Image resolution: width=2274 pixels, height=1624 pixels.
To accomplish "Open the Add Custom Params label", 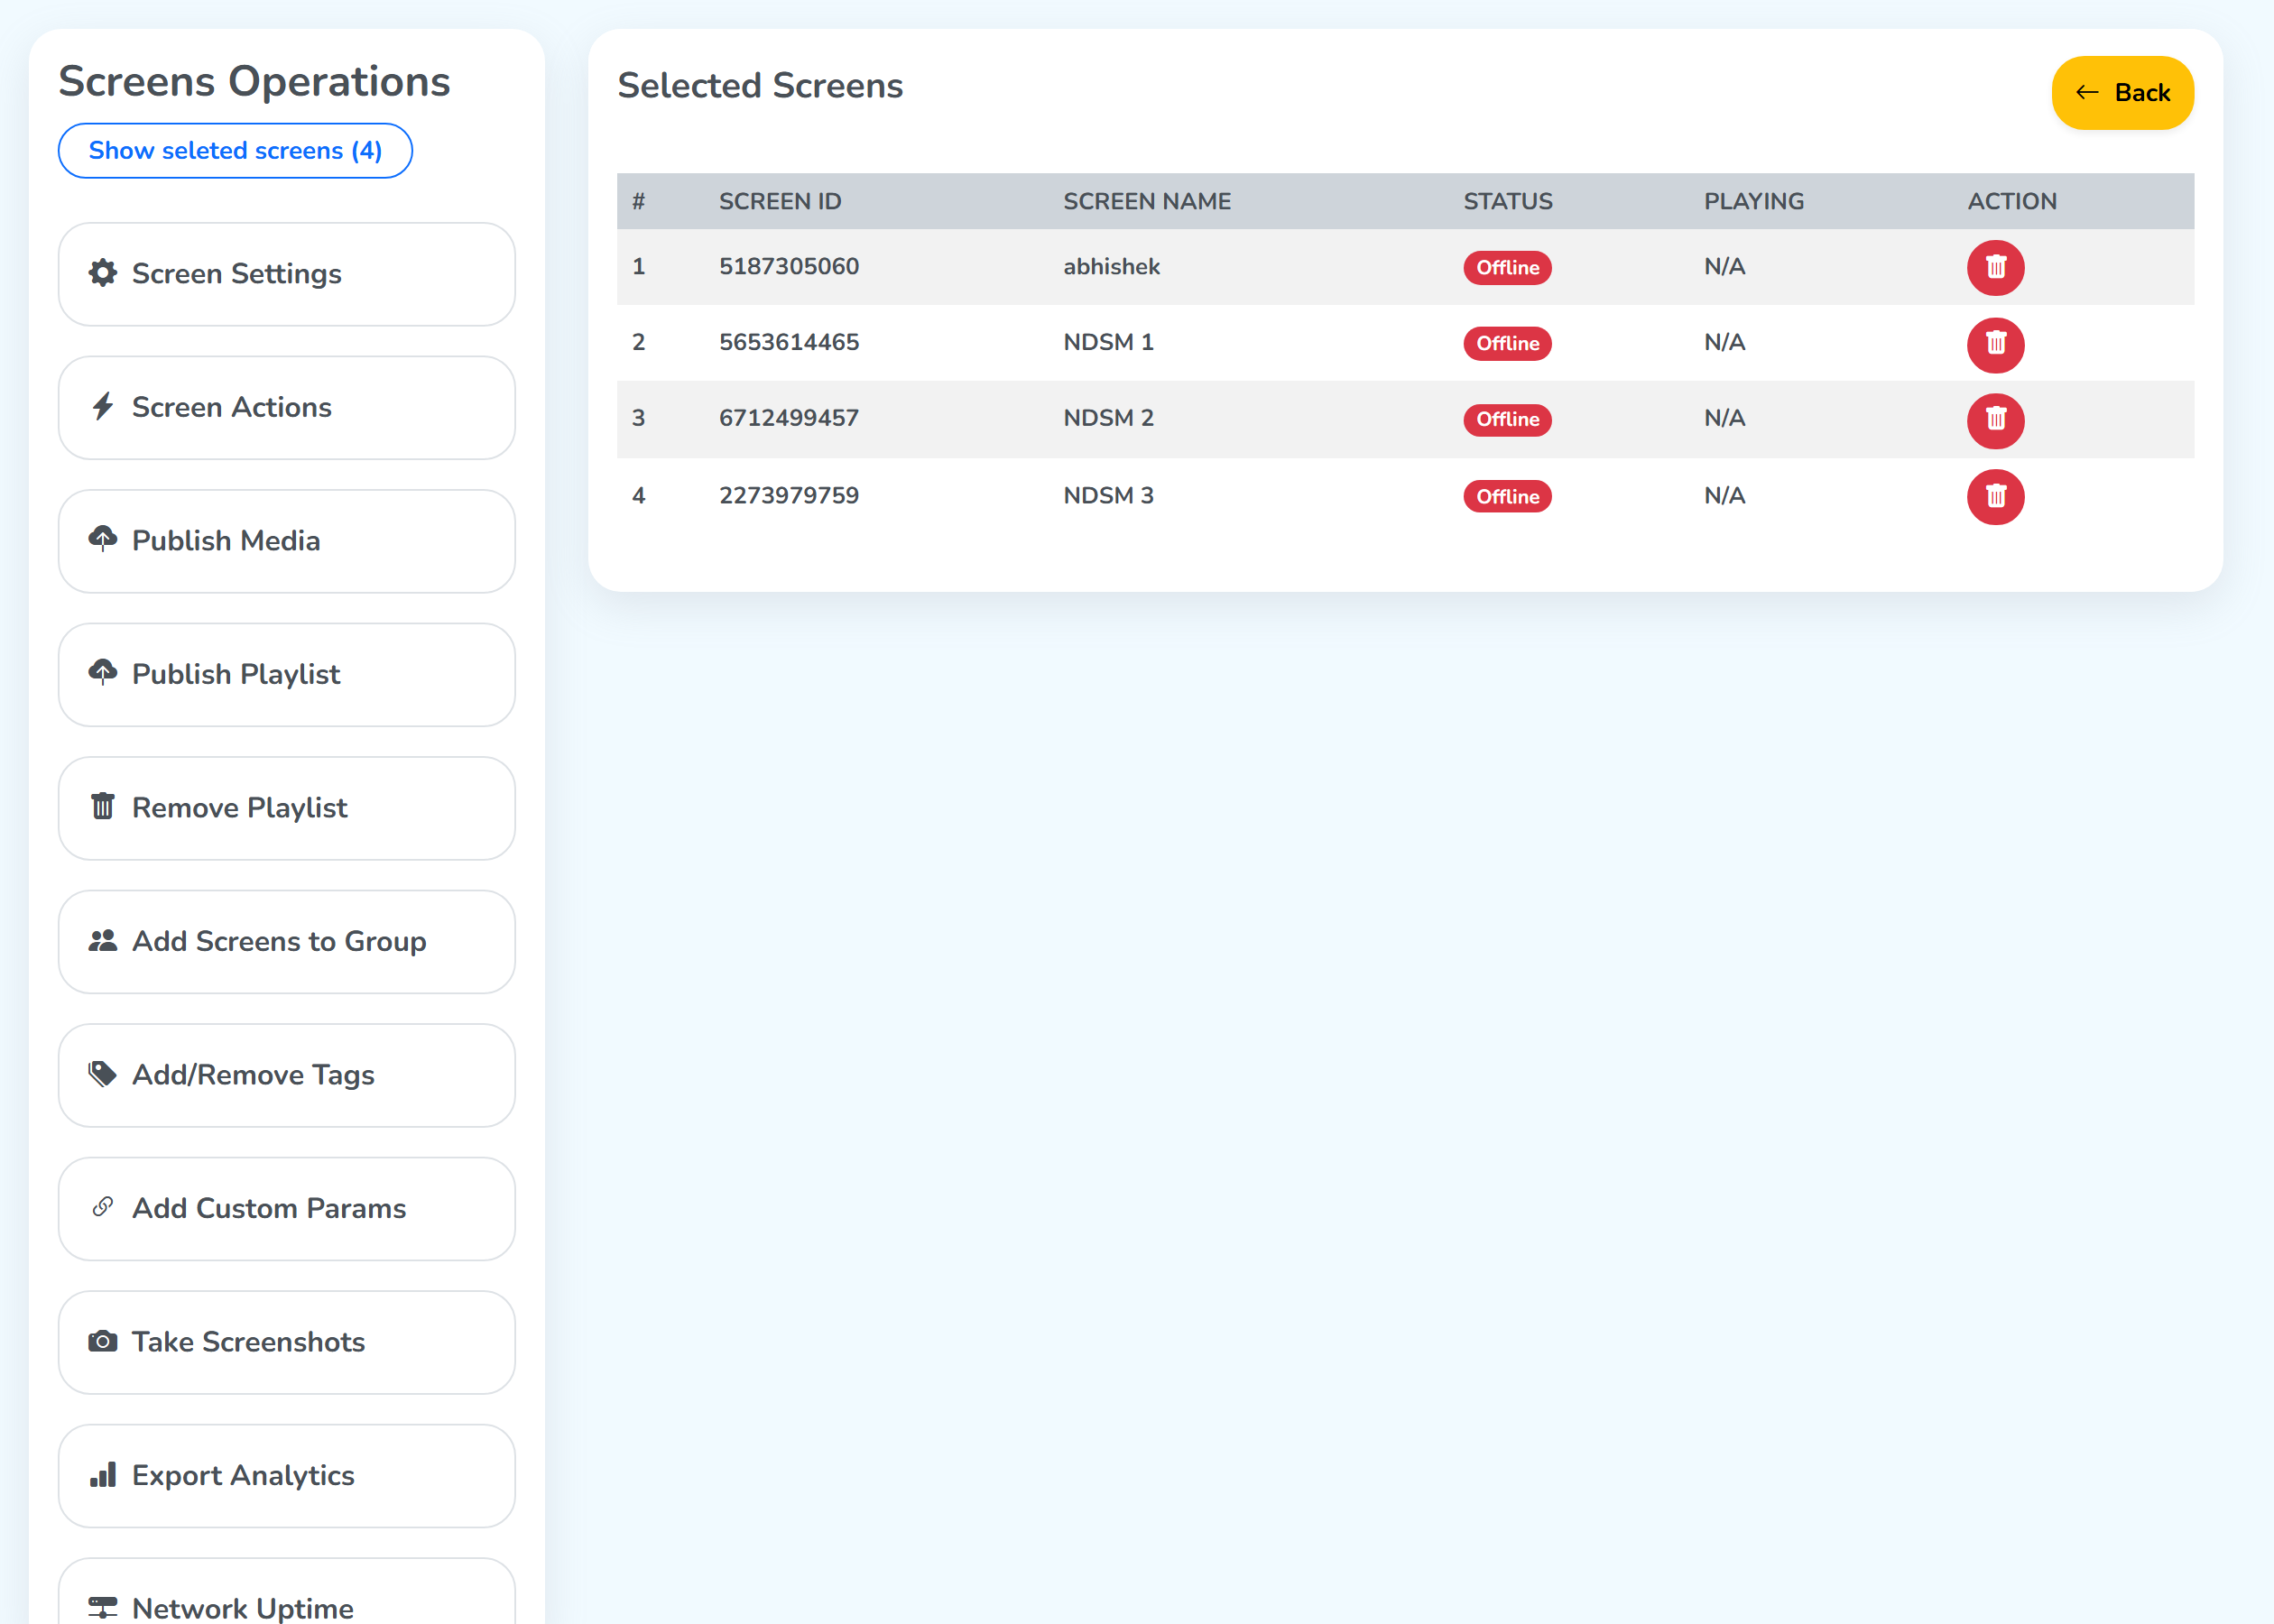I will click(x=270, y=1208).
